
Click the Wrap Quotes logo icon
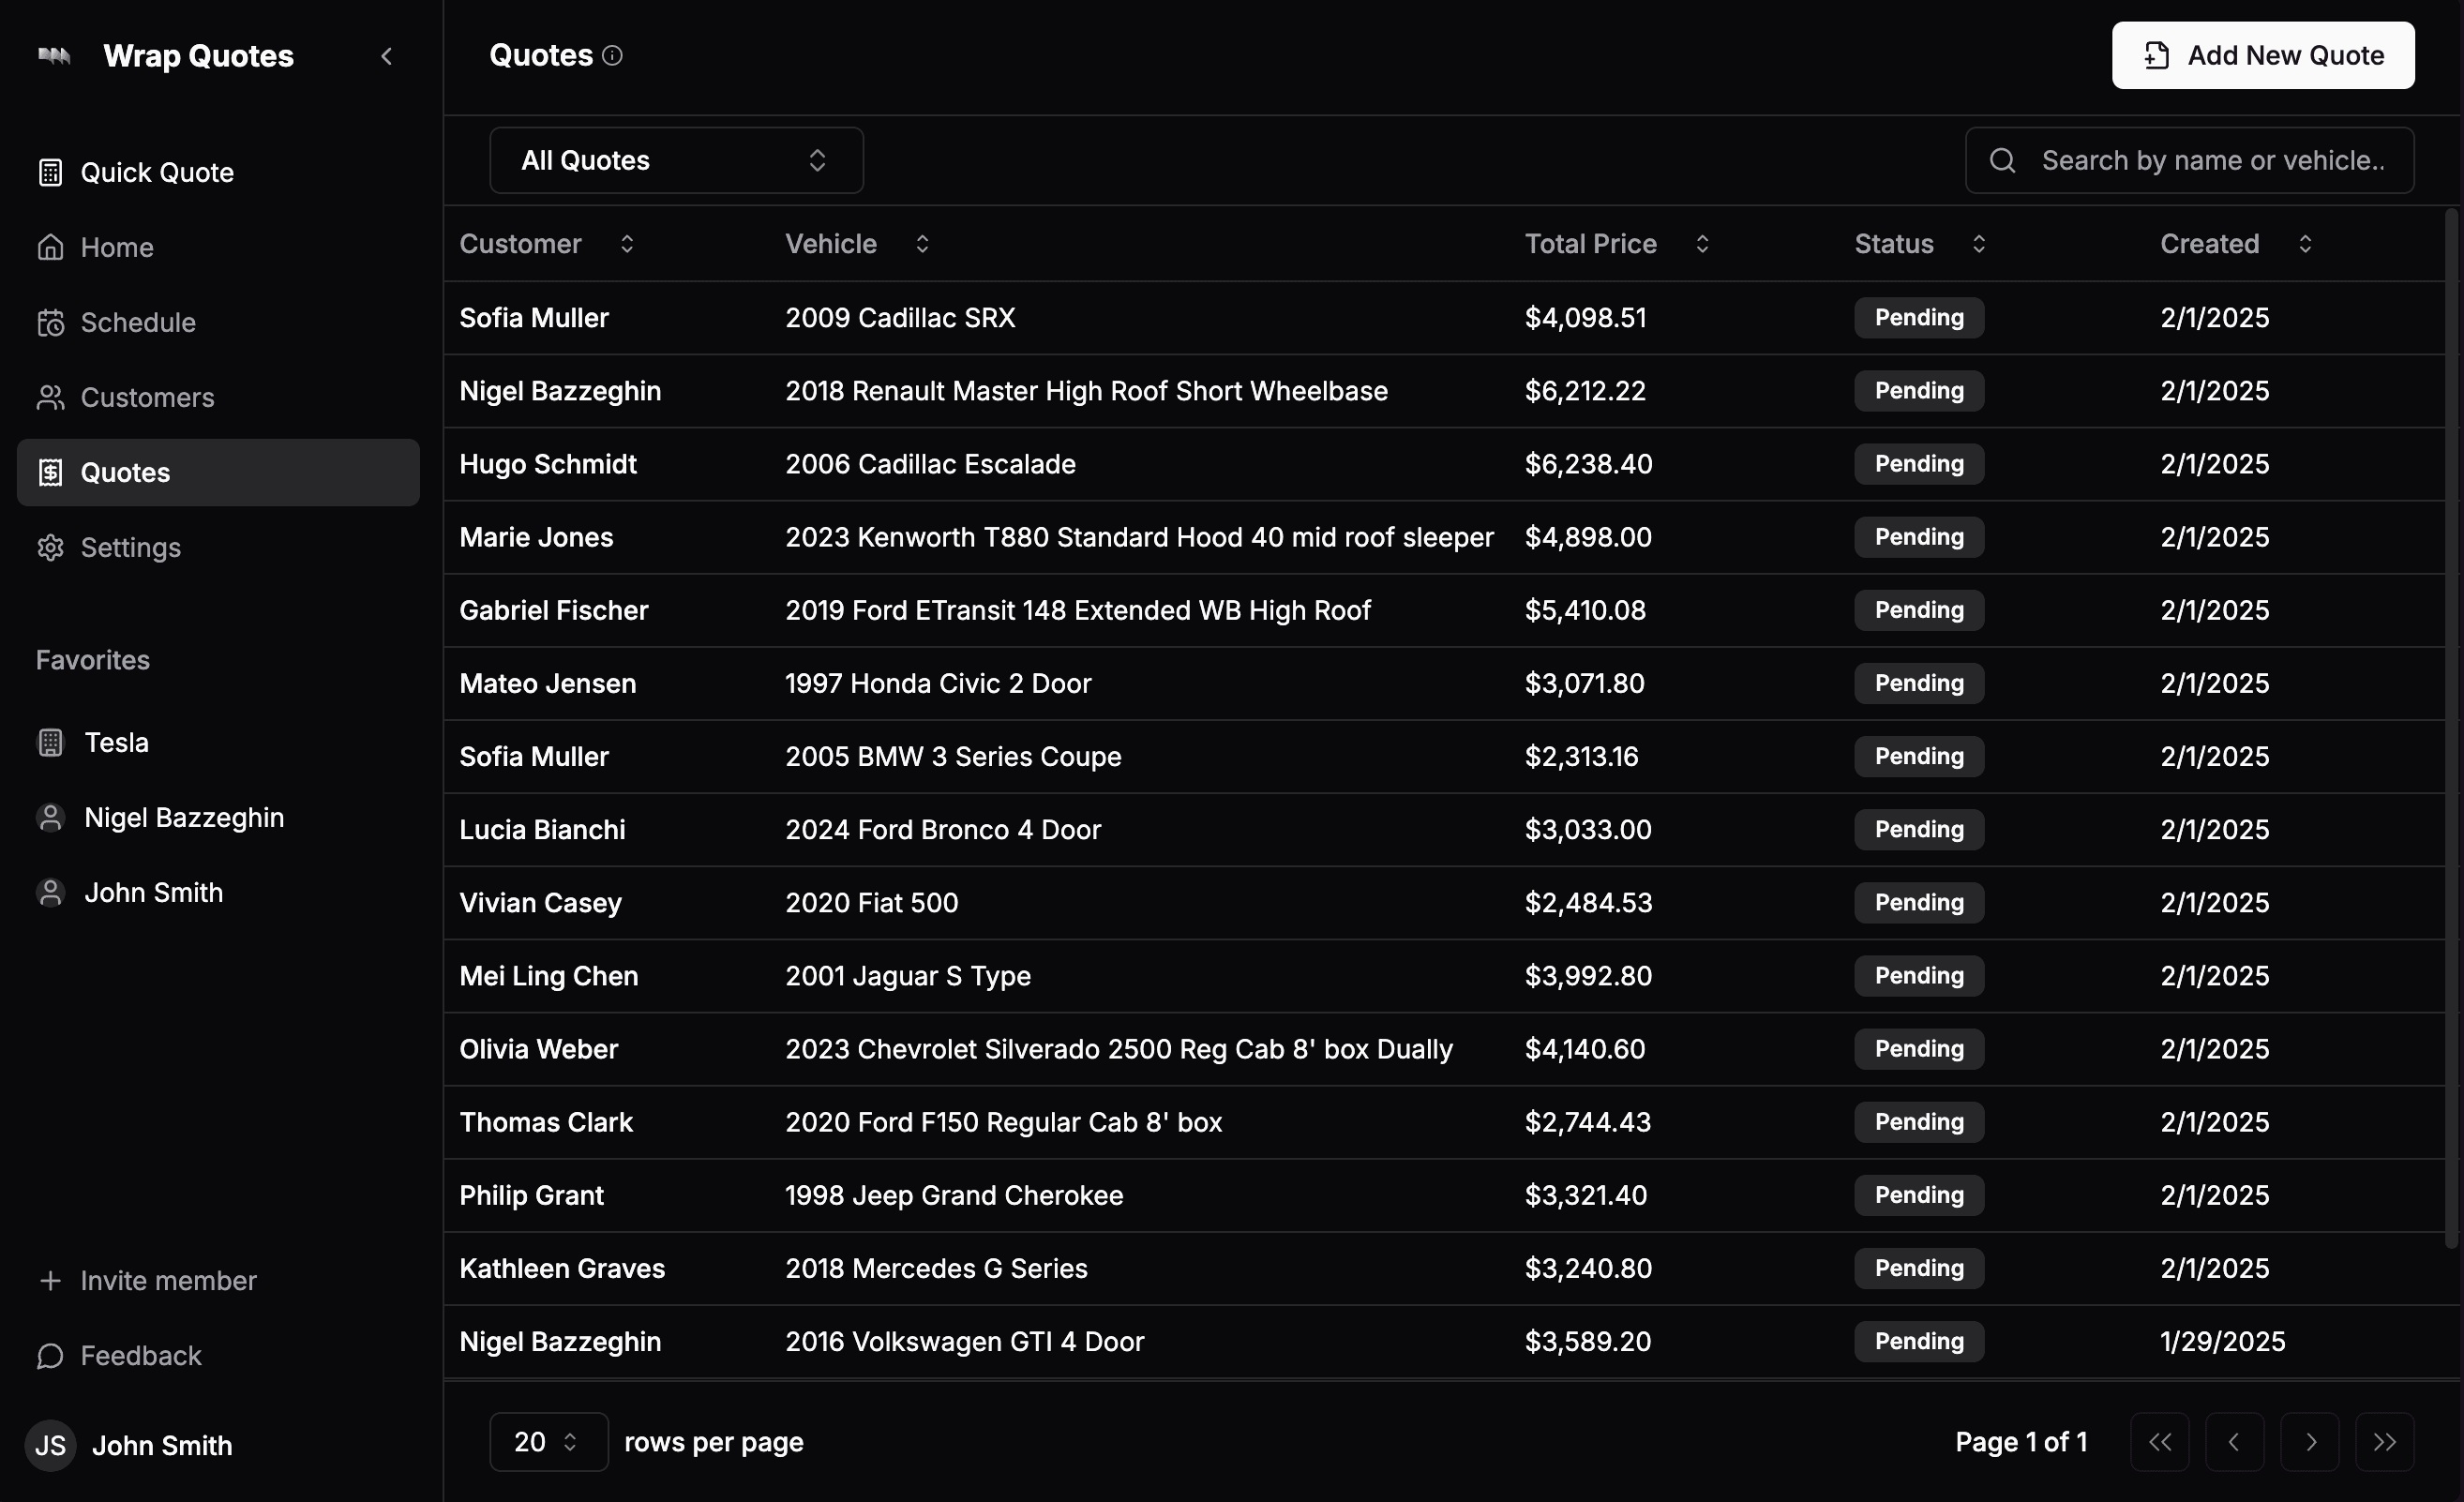tap(54, 56)
